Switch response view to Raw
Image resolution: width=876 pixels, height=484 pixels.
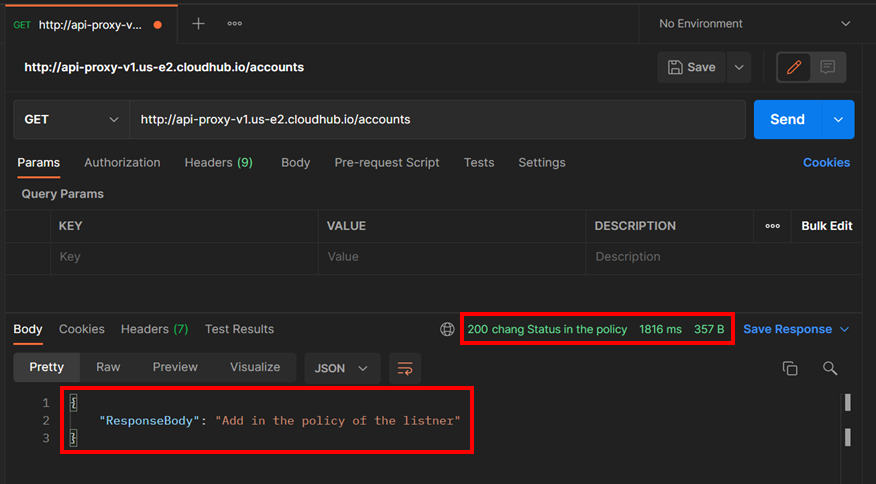(x=108, y=367)
